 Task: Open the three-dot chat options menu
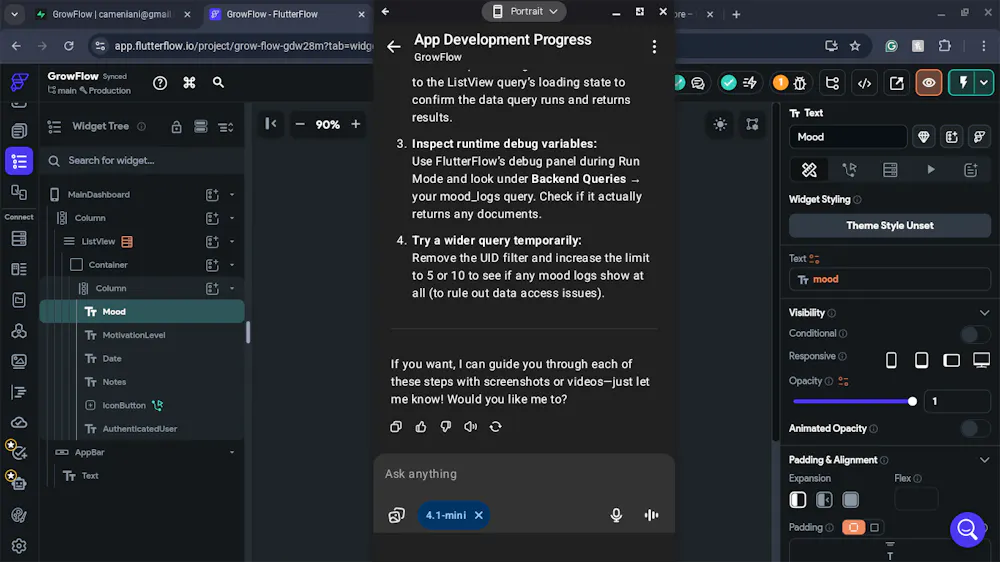tap(654, 47)
